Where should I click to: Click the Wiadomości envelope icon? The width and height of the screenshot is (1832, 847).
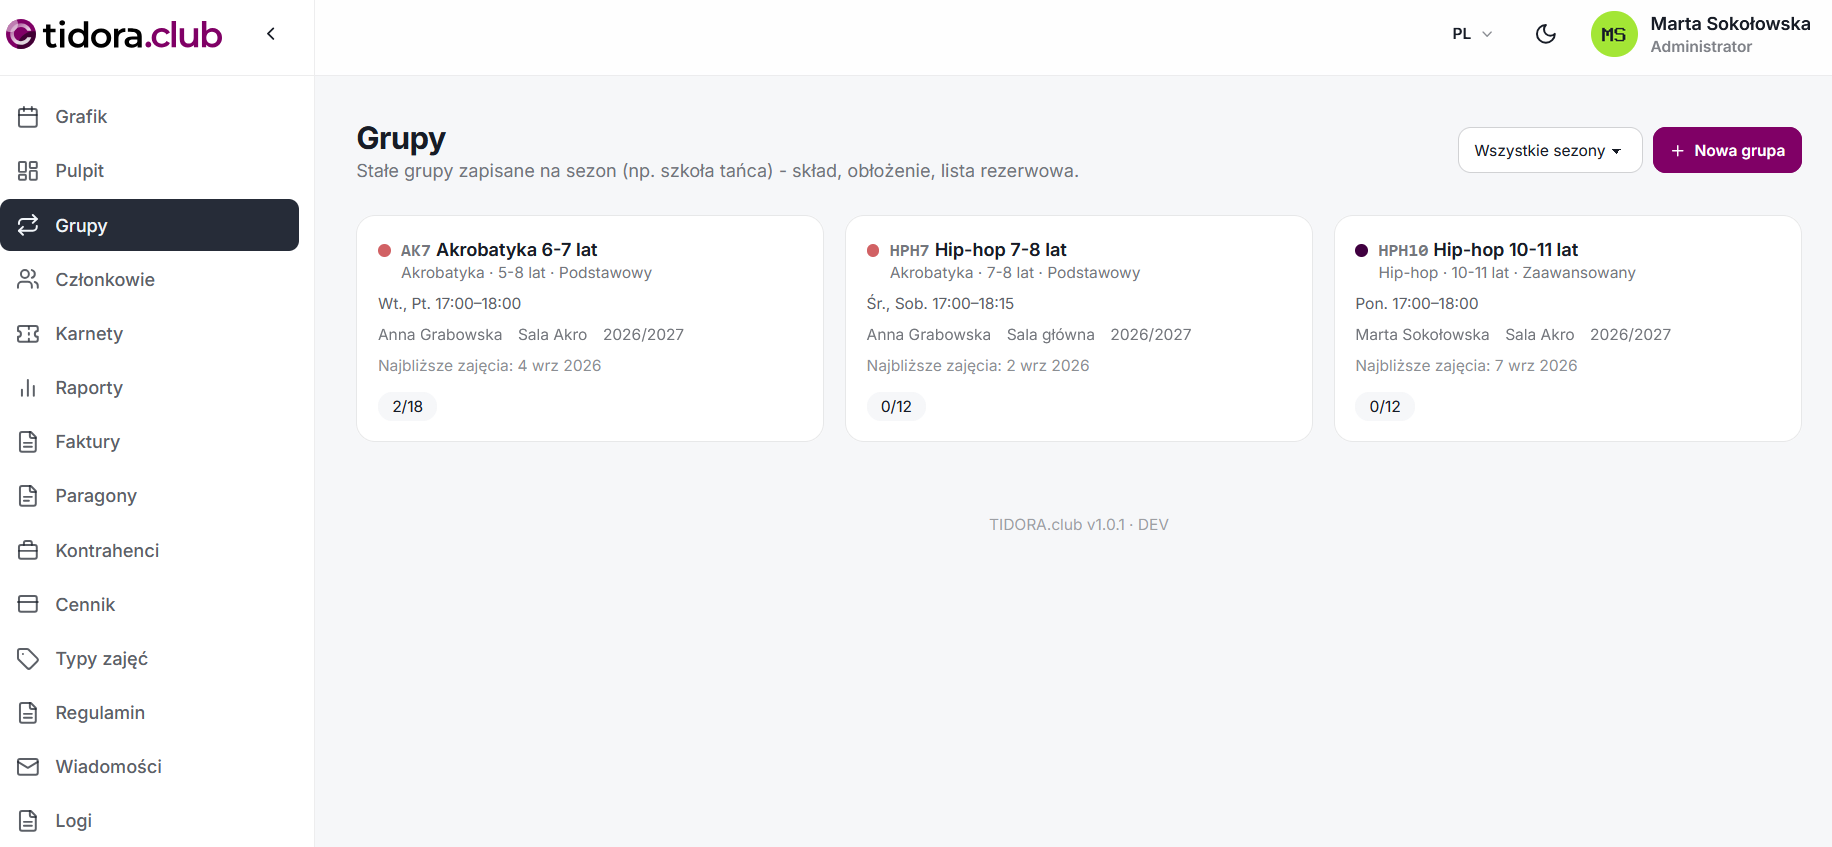(28, 767)
